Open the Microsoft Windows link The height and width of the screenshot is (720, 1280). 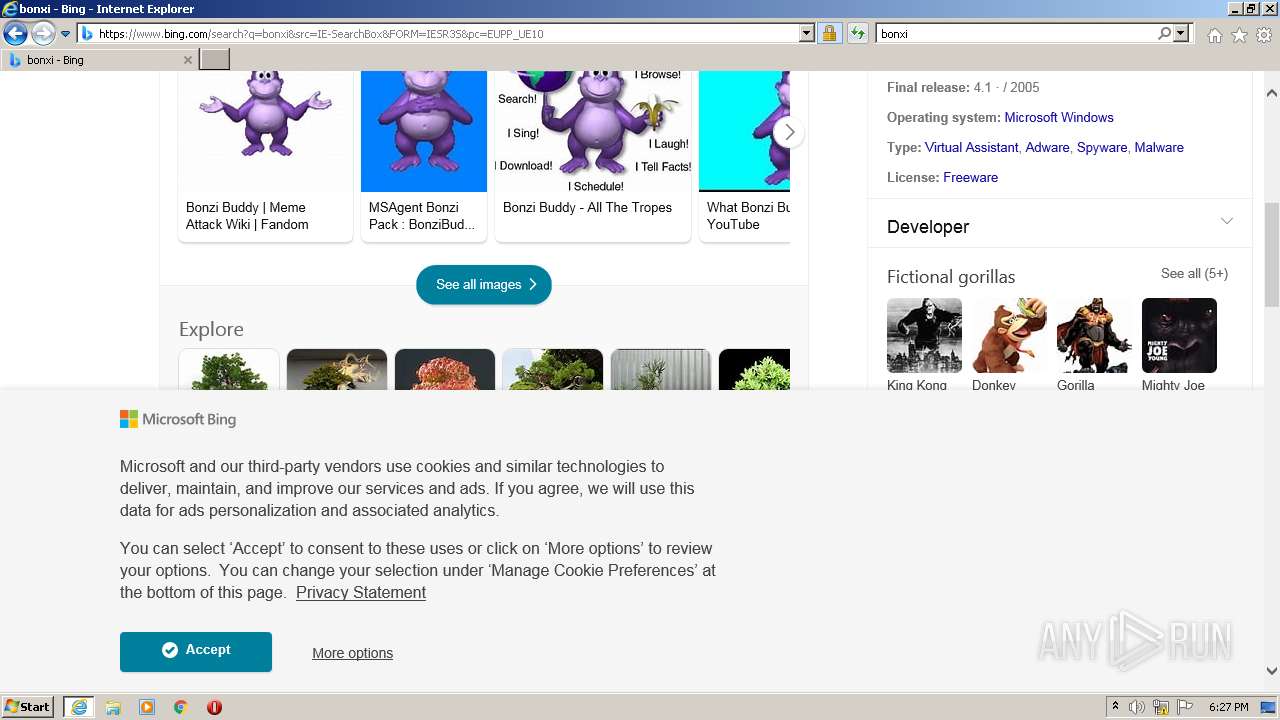1059,117
